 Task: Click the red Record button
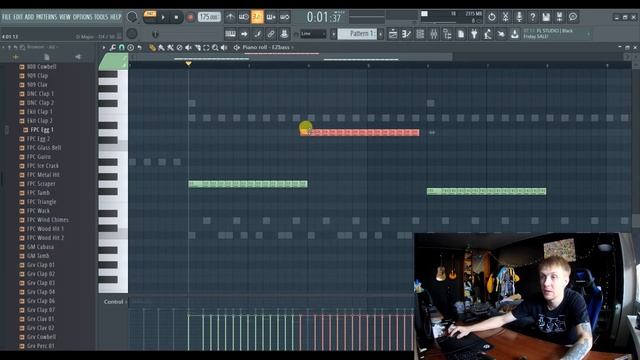click(x=190, y=18)
